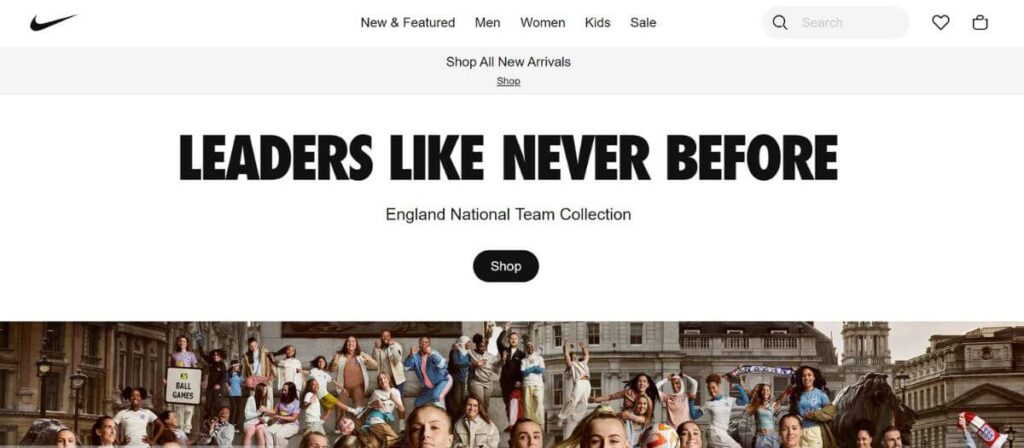The image size is (1024, 448).
Task: Click the search magnifying glass icon
Action: point(780,23)
